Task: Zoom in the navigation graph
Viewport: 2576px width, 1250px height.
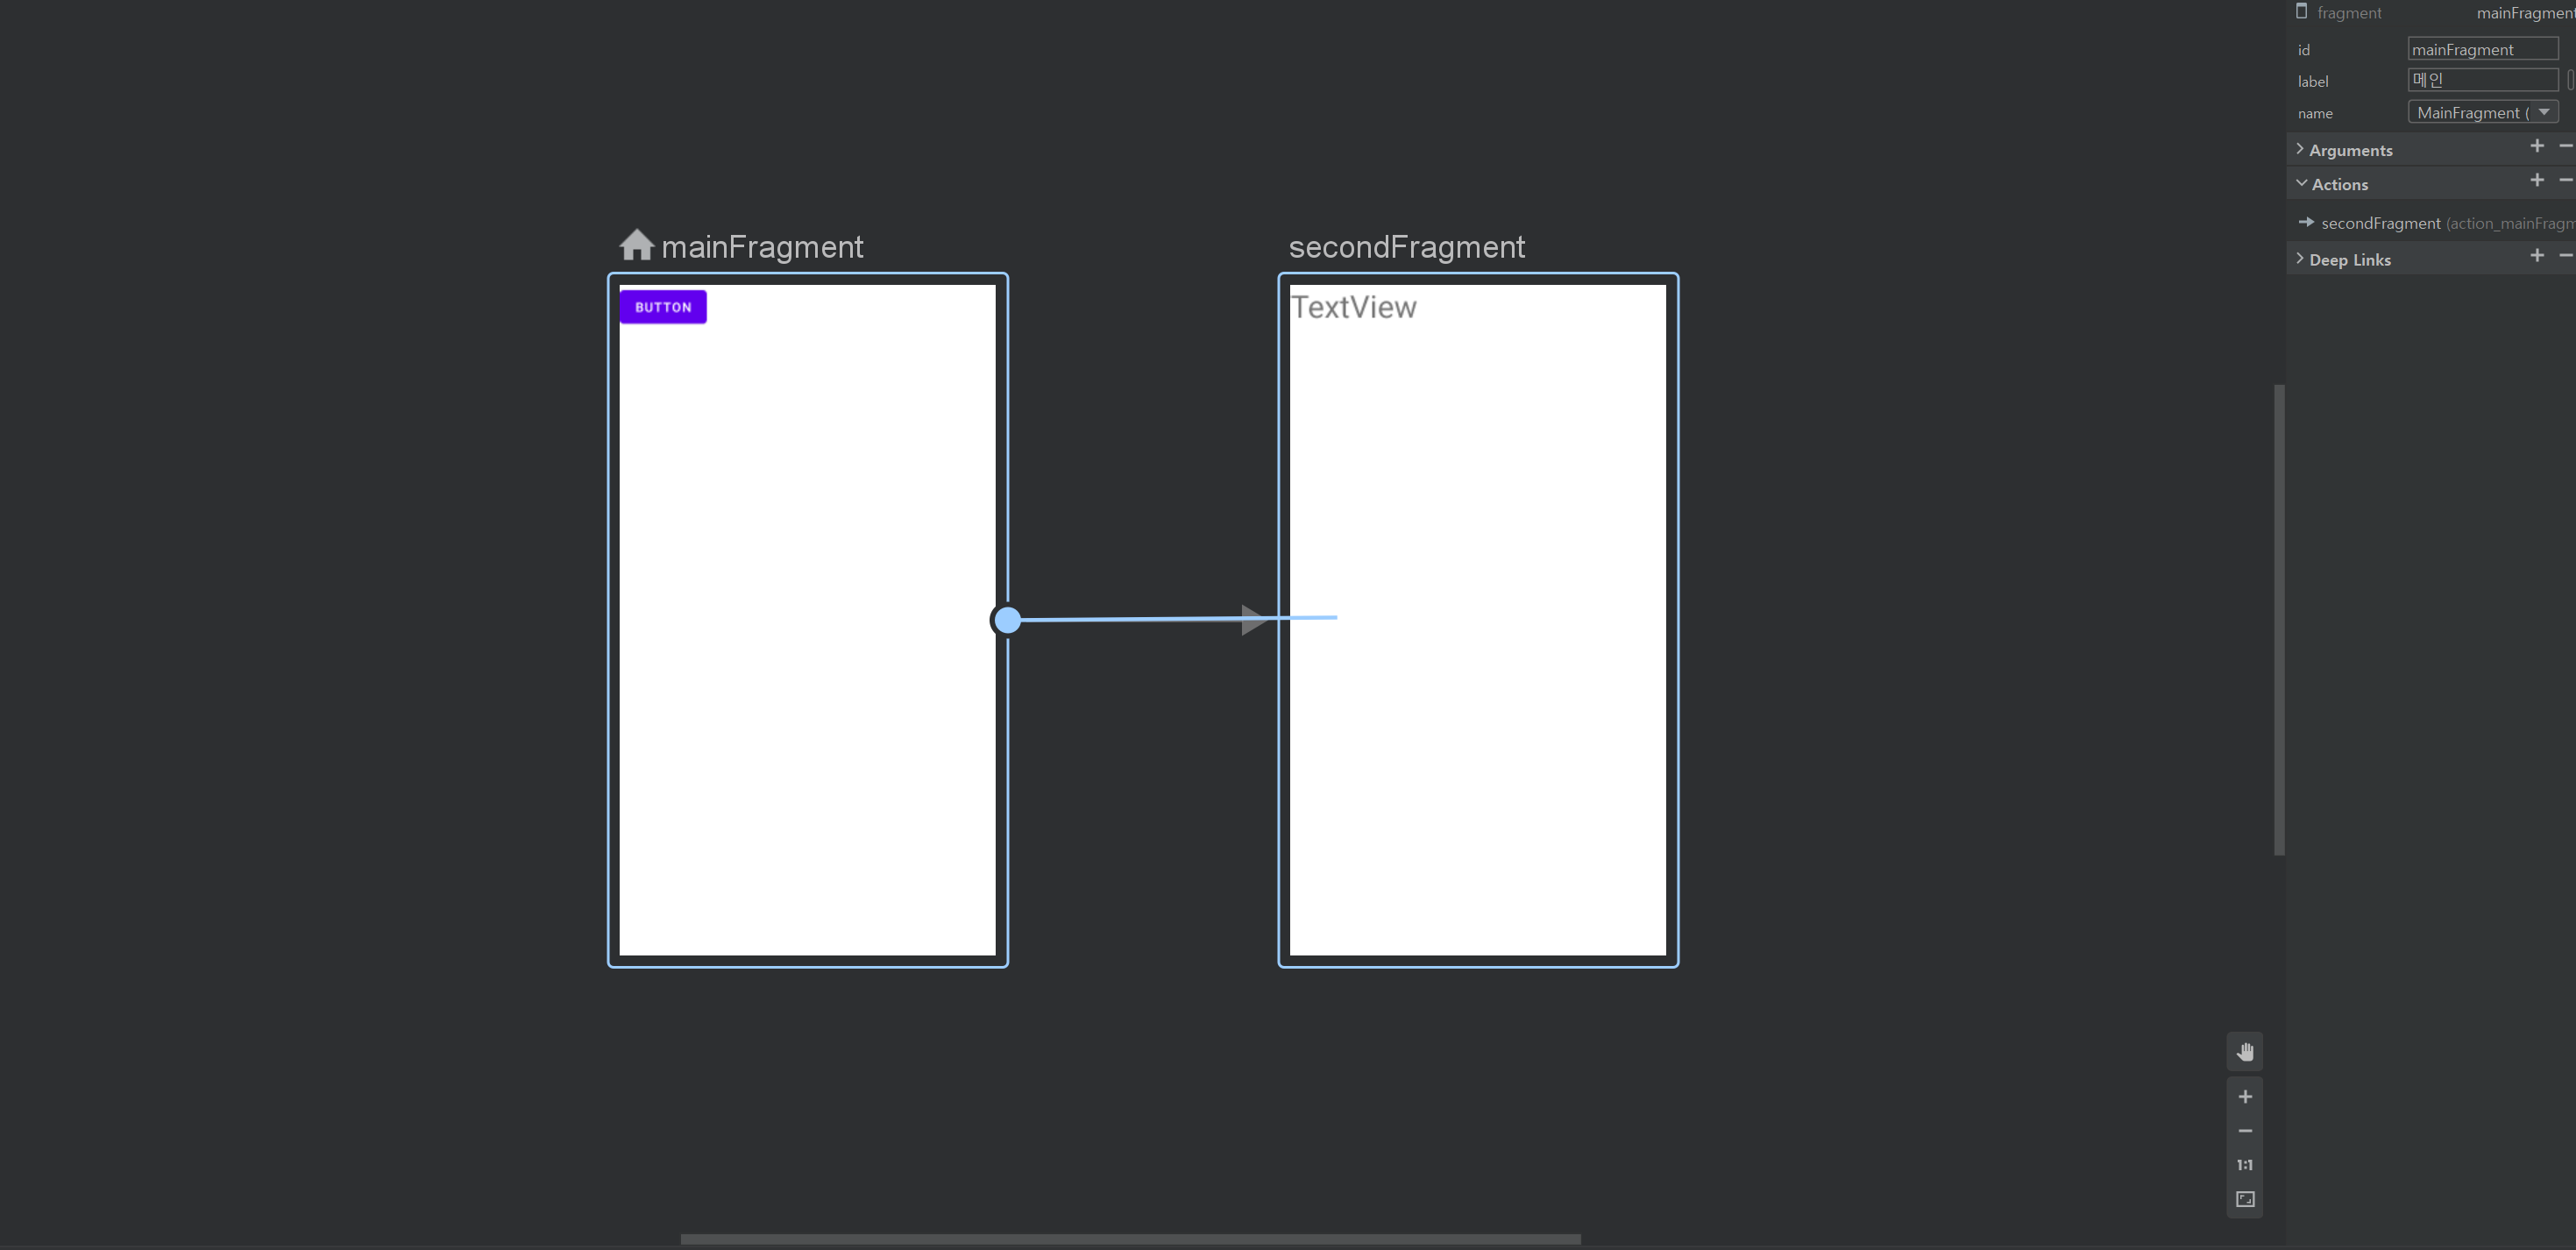Action: pos(2245,1097)
